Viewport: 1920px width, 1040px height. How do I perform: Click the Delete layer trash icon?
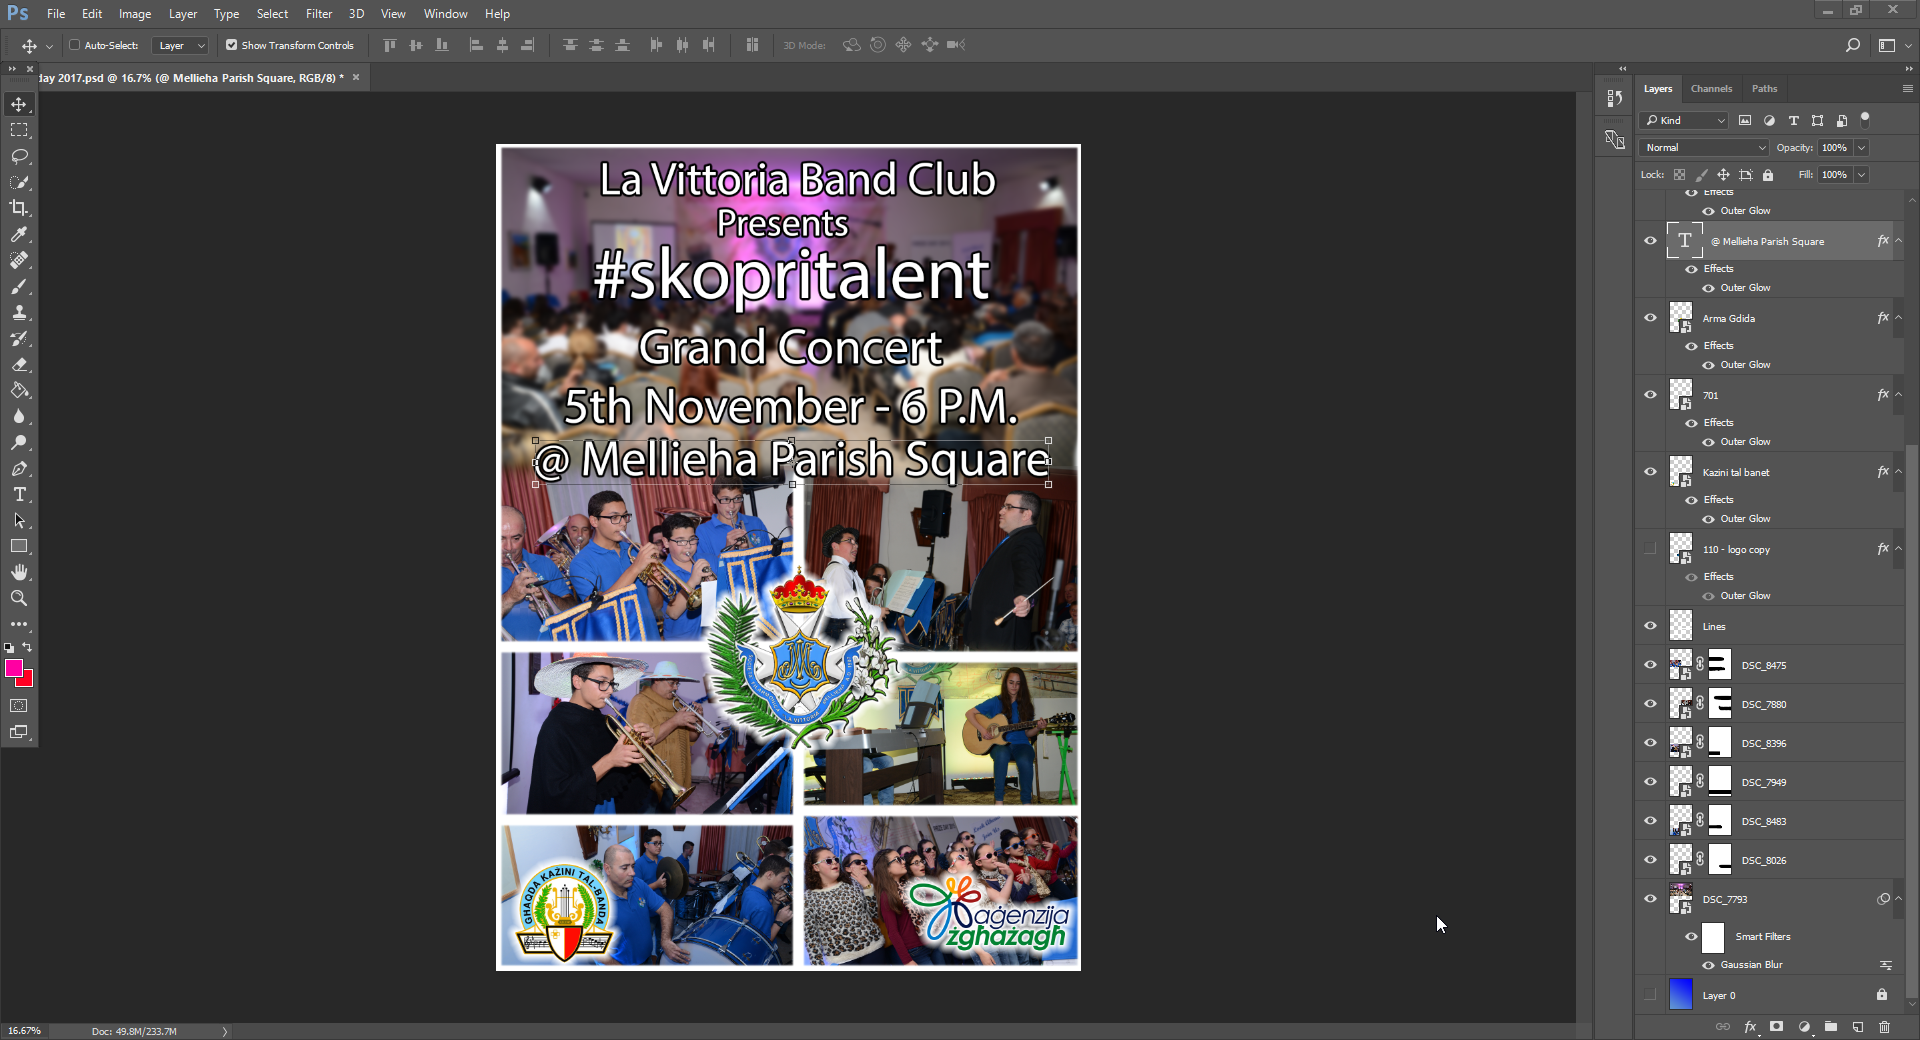(x=1884, y=1027)
